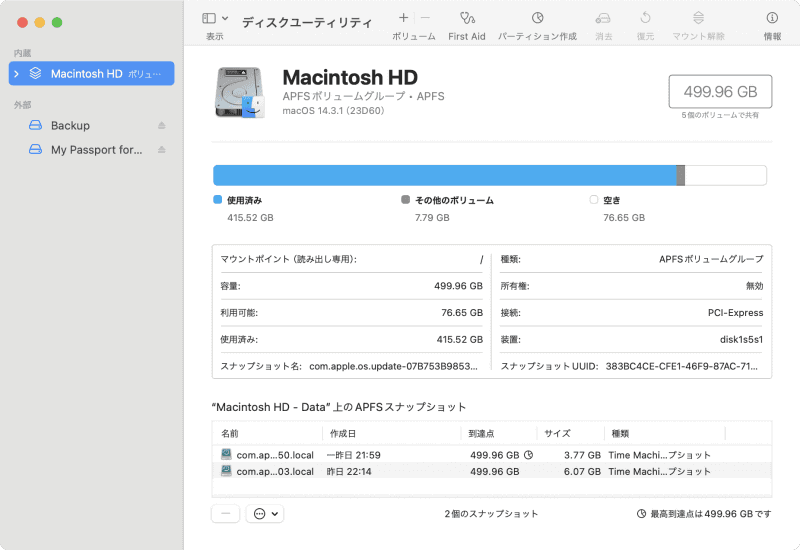Open the ellipsis action dropdown below snapshots
The image size is (800, 550).
coord(265,514)
